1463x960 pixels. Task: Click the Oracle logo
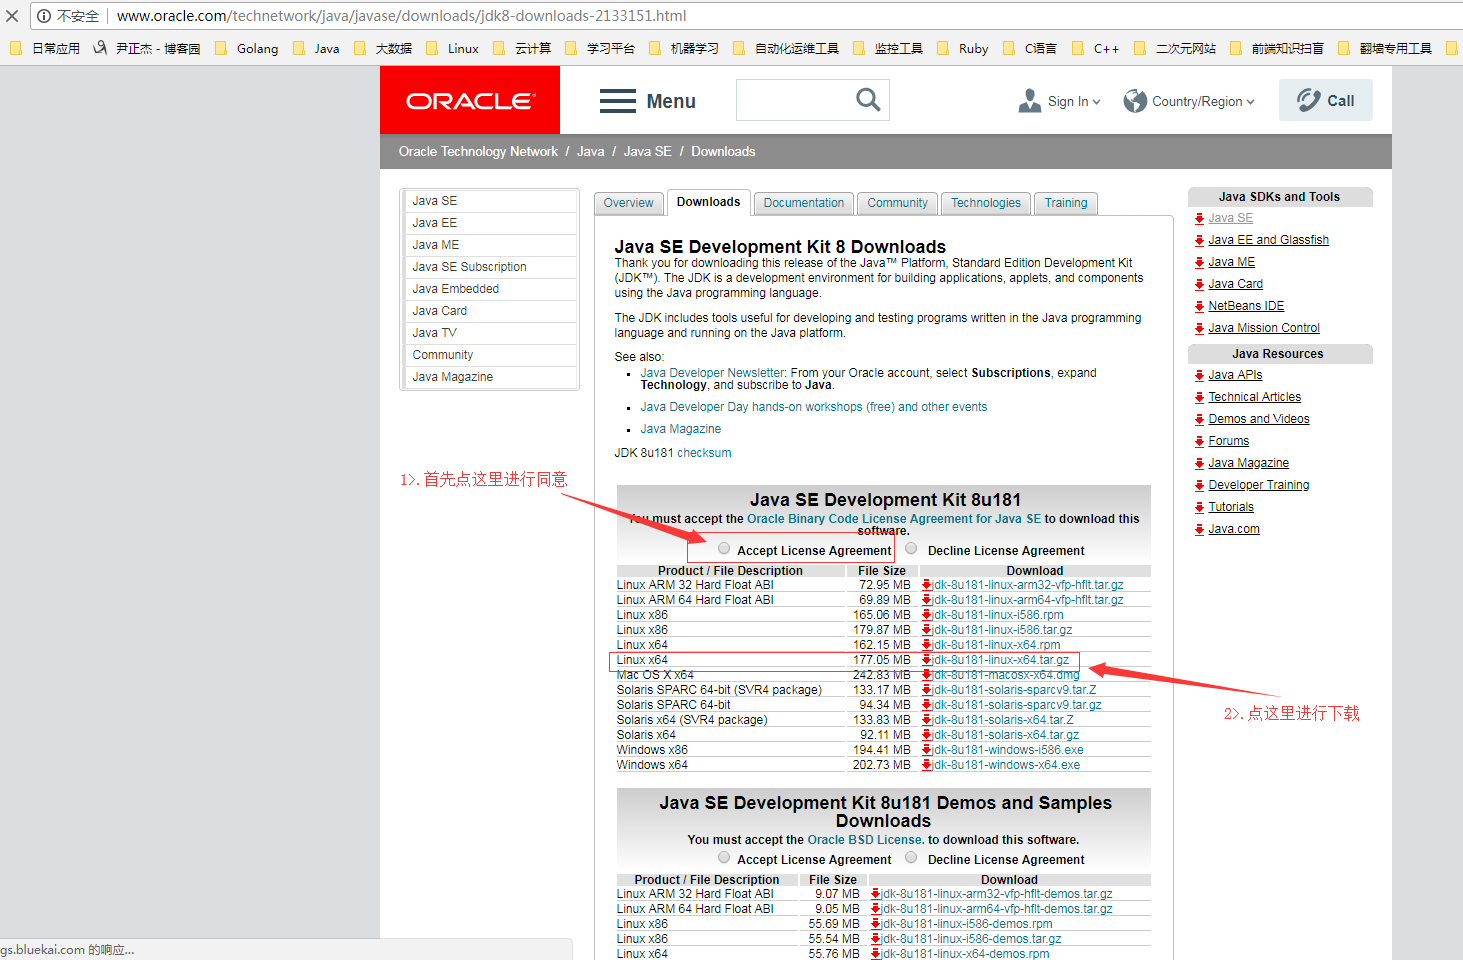tap(470, 100)
